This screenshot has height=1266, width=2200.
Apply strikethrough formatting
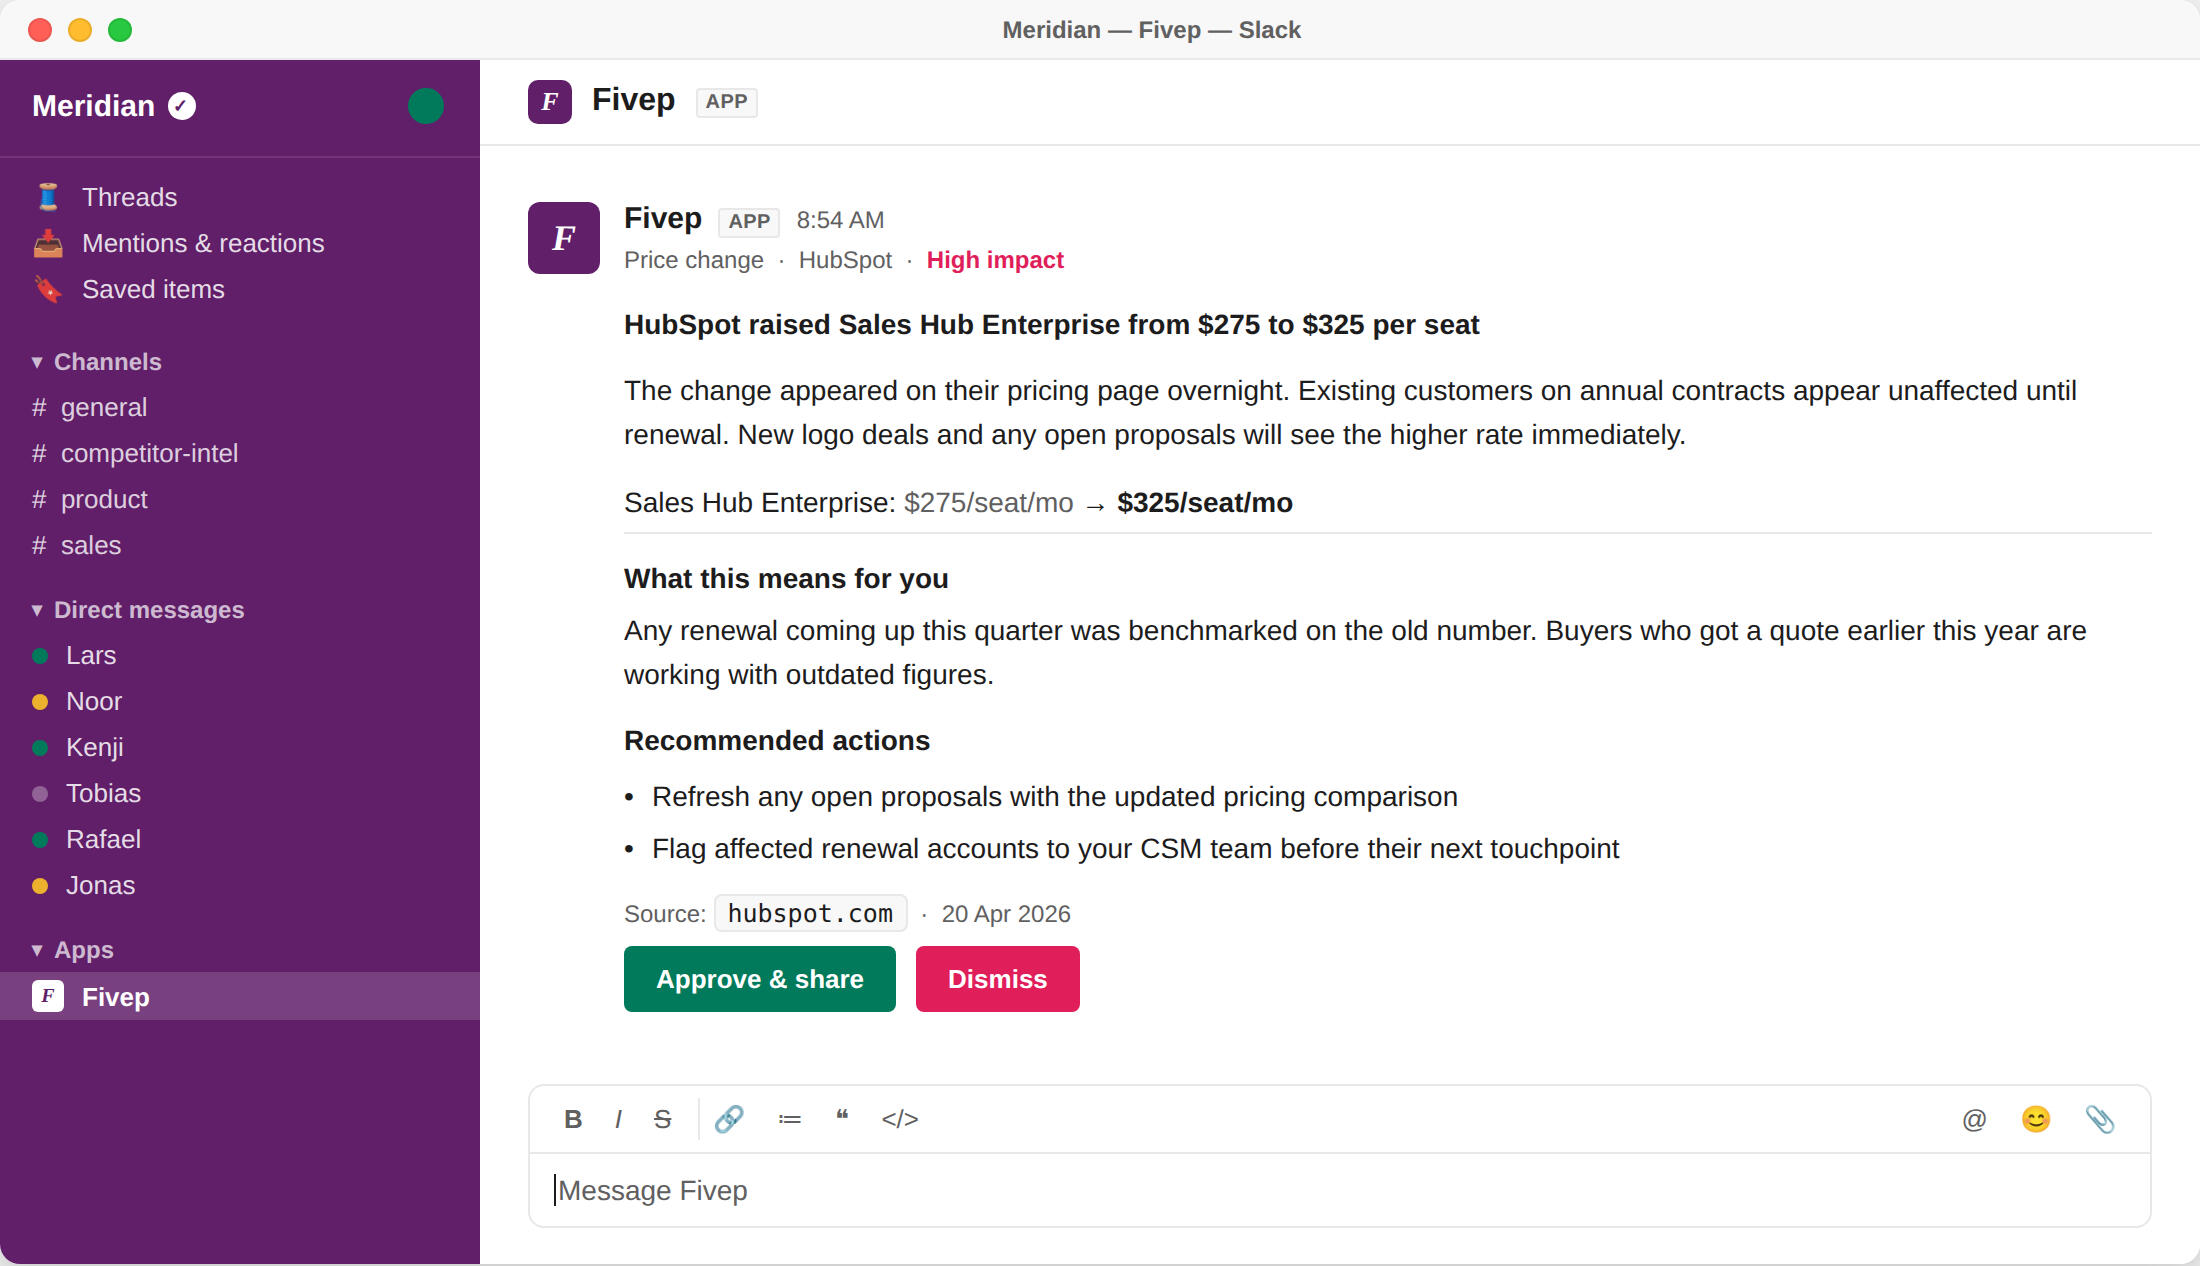(662, 1119)
